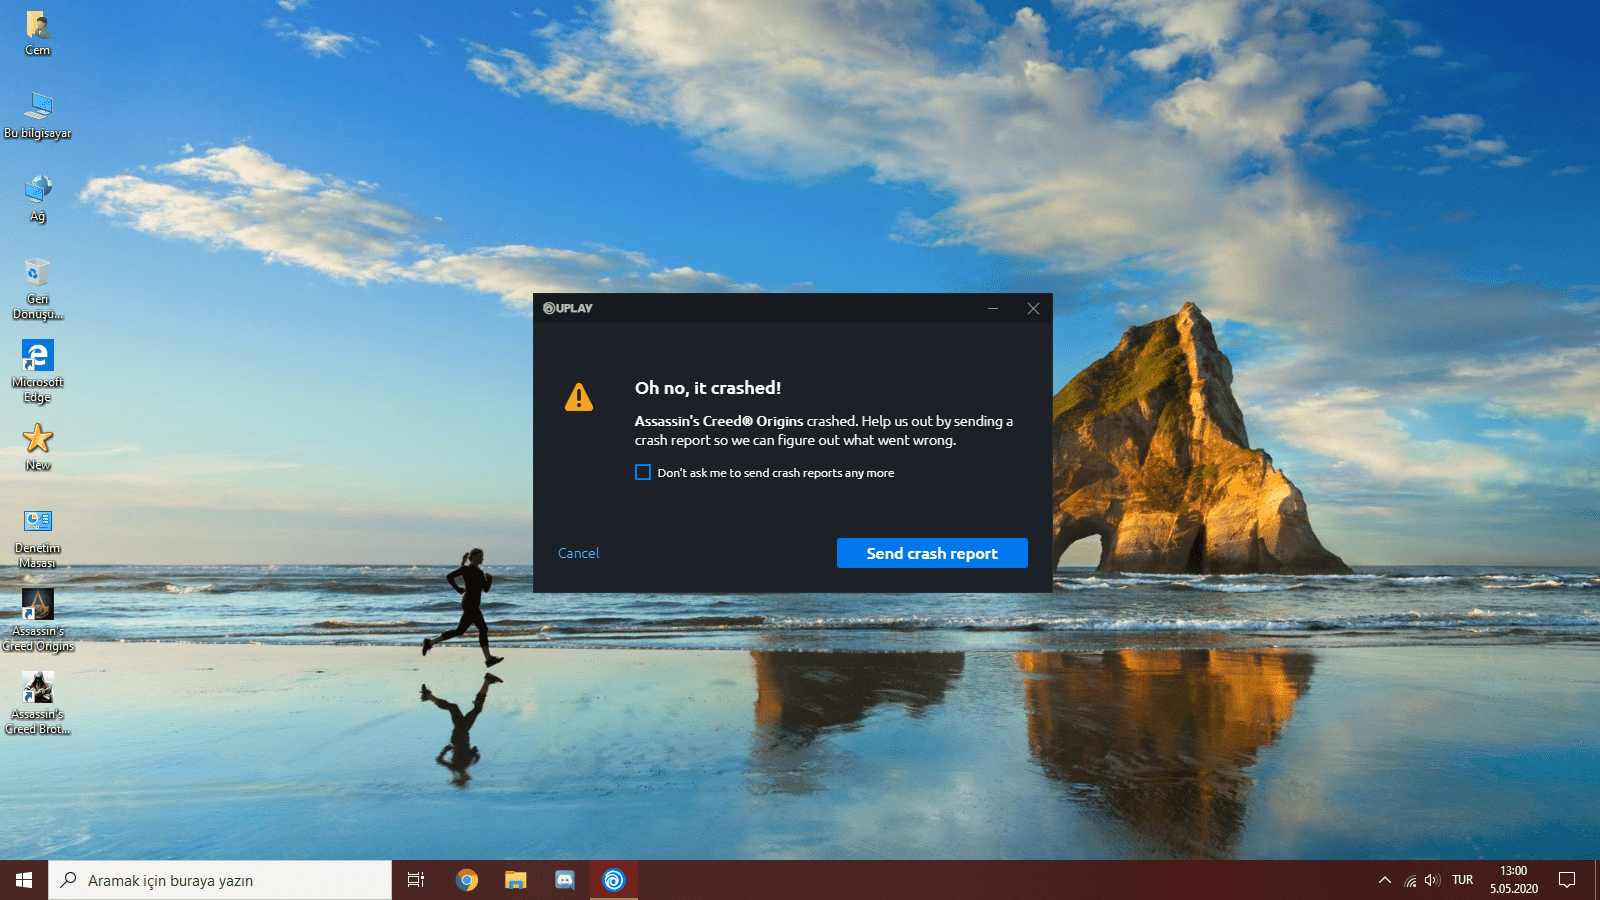This screenshot has height=900, width=1600.
Task: Click the Send crash report button
Action: click(932, 553)
